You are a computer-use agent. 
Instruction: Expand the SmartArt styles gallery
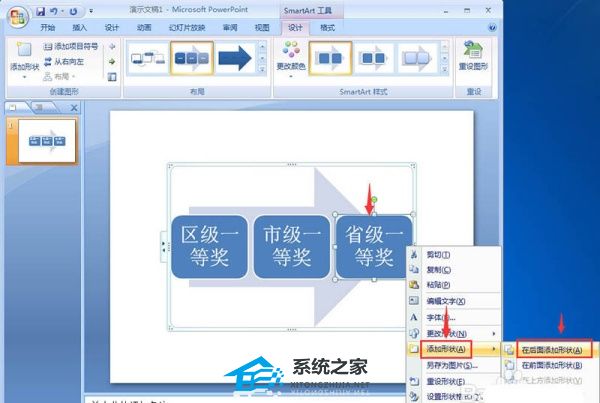click(x=445, y=70)
